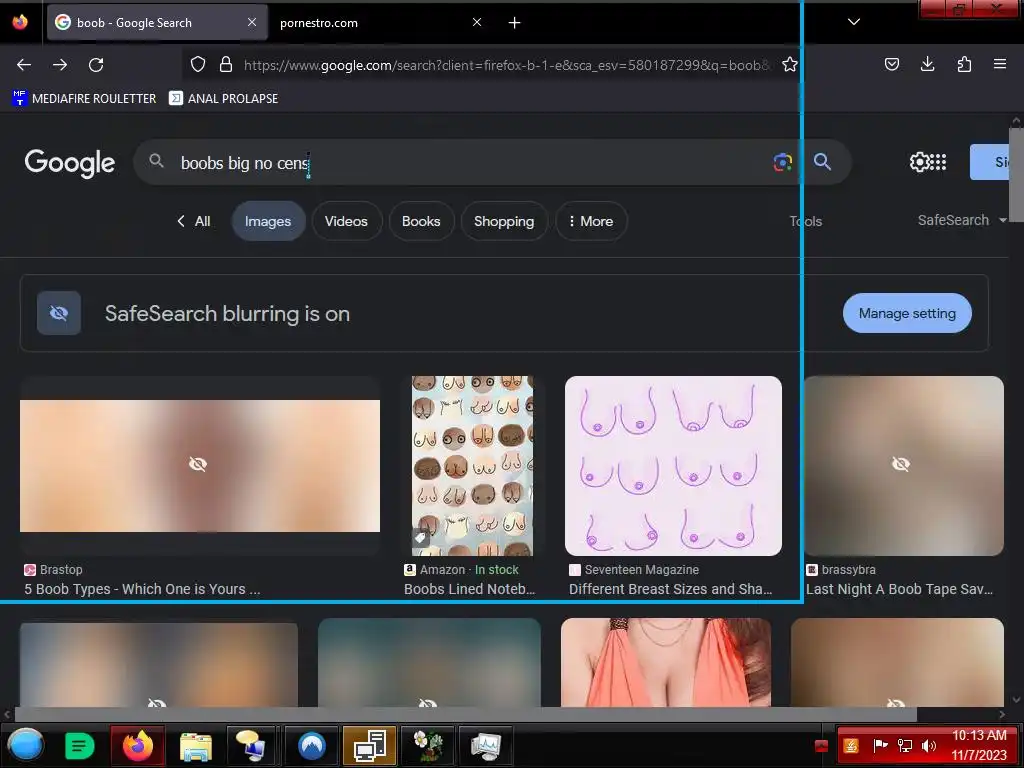This screenshot has height=768, width=1024.
Task: Open the performance monitor taskbar icon
Action: point(486,746)
